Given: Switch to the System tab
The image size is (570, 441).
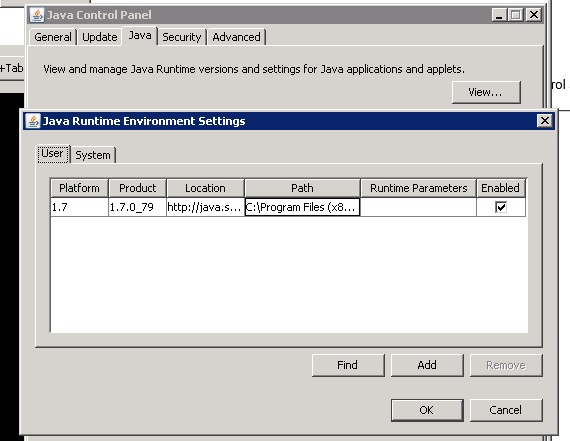Looking at the screenshot, I should pyautogui.click(x=93, y=155).
